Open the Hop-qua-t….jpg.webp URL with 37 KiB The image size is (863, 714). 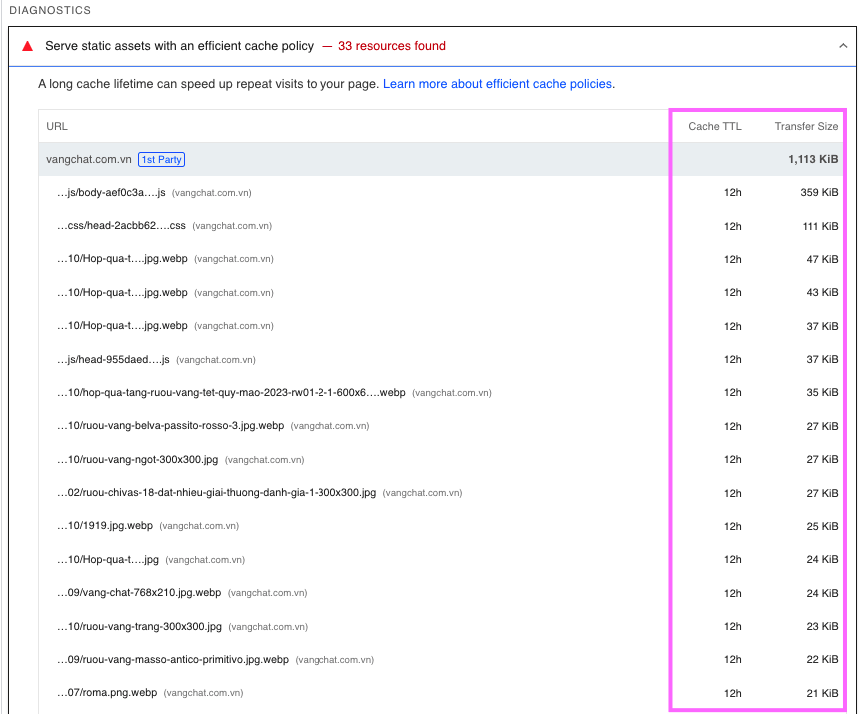pyautogui.click(x=122, y=325)
